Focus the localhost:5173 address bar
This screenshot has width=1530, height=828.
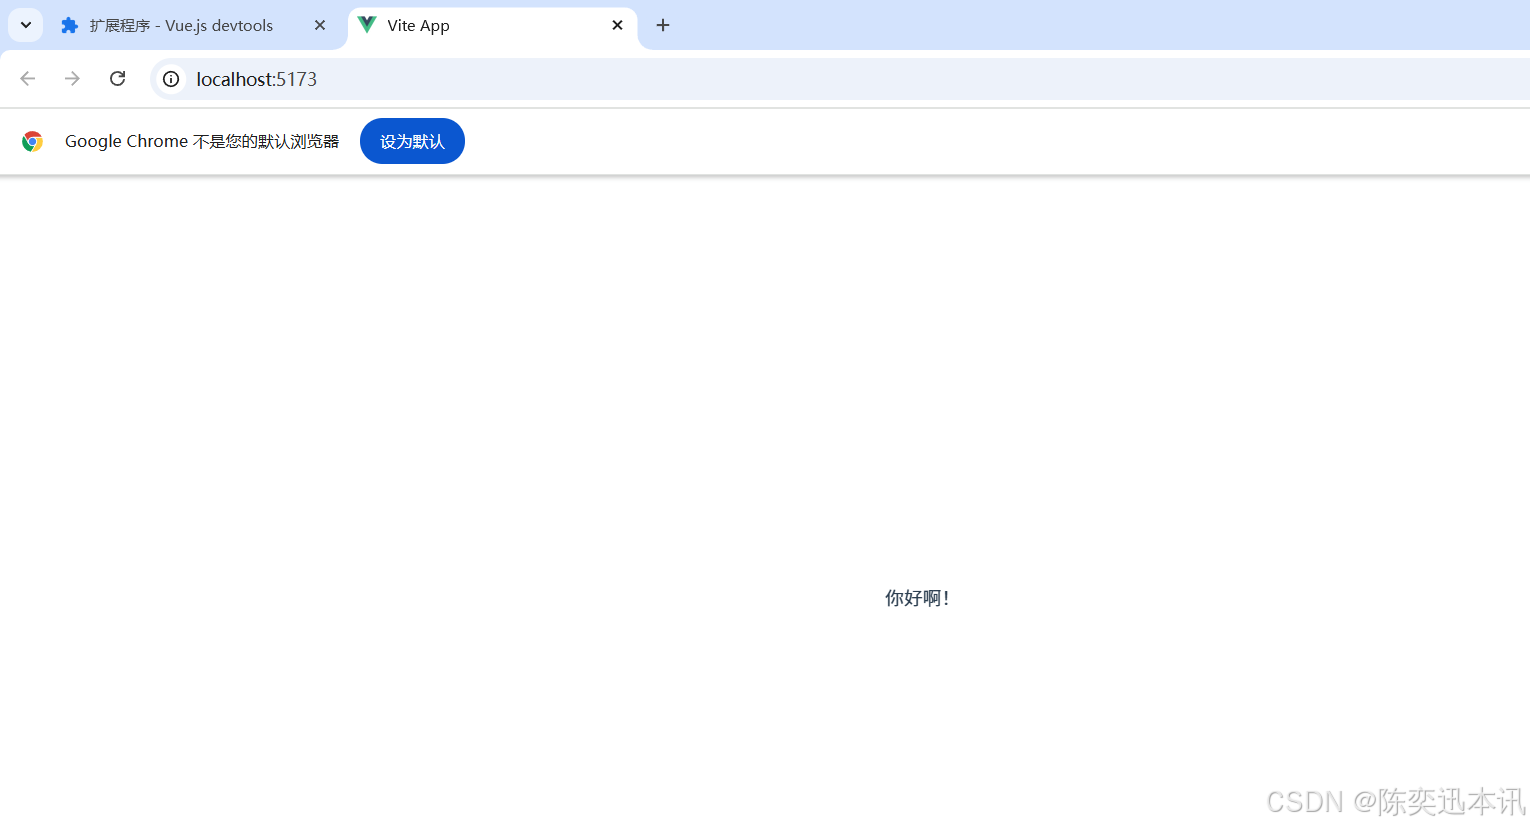click(x=840, y=79)
